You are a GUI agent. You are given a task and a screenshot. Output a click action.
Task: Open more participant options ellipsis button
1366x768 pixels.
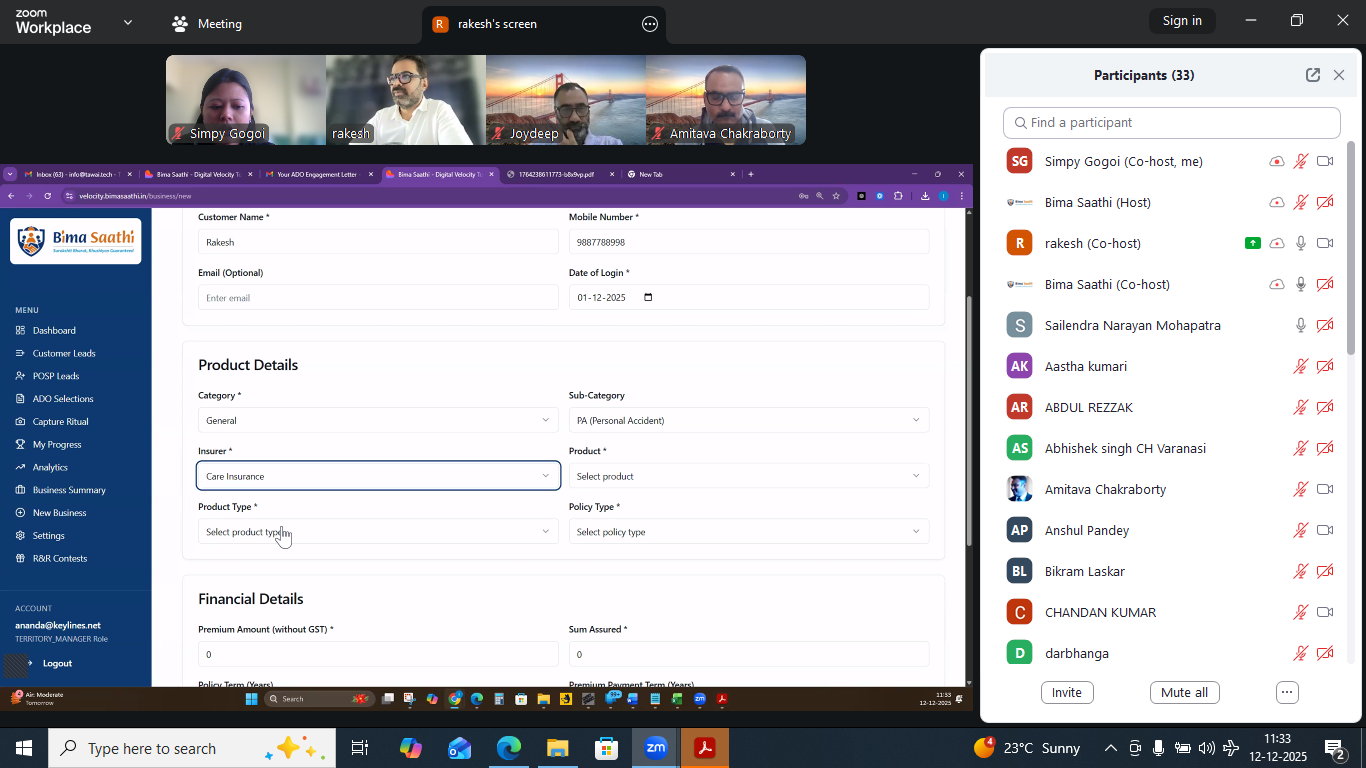pos(1287,692)
